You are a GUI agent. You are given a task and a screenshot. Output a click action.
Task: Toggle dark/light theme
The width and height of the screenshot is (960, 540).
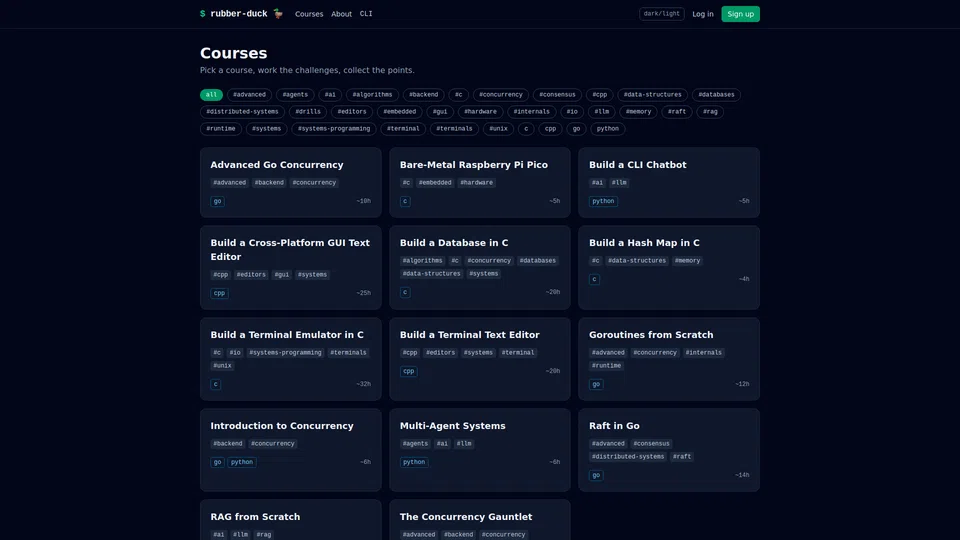pyautogui.click(x=661, y=13)
